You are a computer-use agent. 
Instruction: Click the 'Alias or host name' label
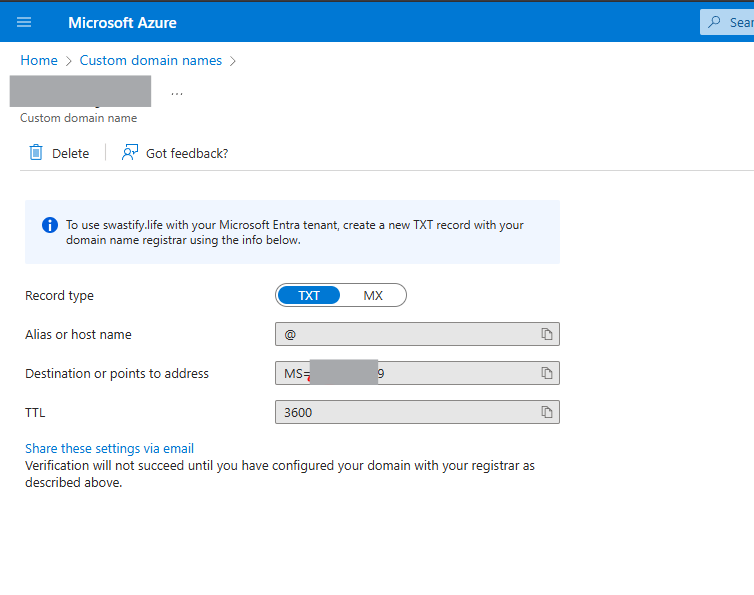78,334
